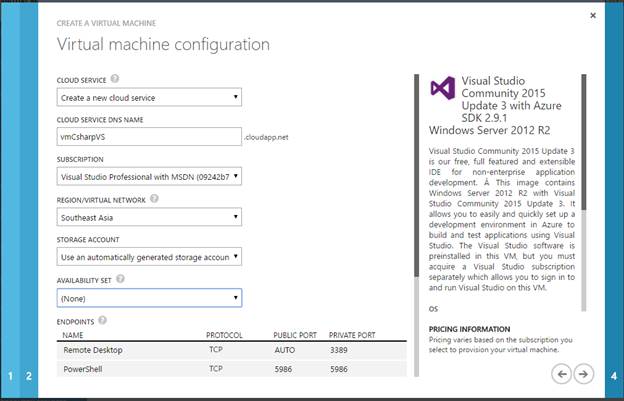Click the Cloud Service DNS Name input field
Image resolution: width=624 pixels, height=401 pixels.
coord(149,137)
